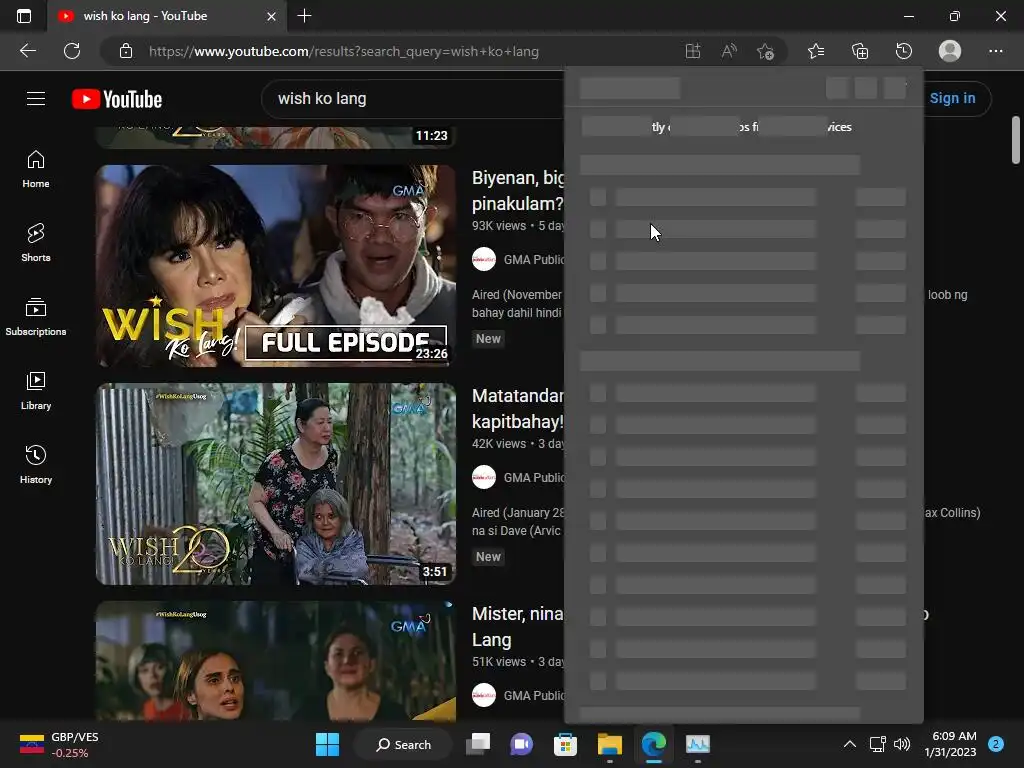Image resolution: width=1024 pixels, height=768 pixels.
Task: Open GMA channel avatar under Matatandang video
Action: [x=484, y=477]
